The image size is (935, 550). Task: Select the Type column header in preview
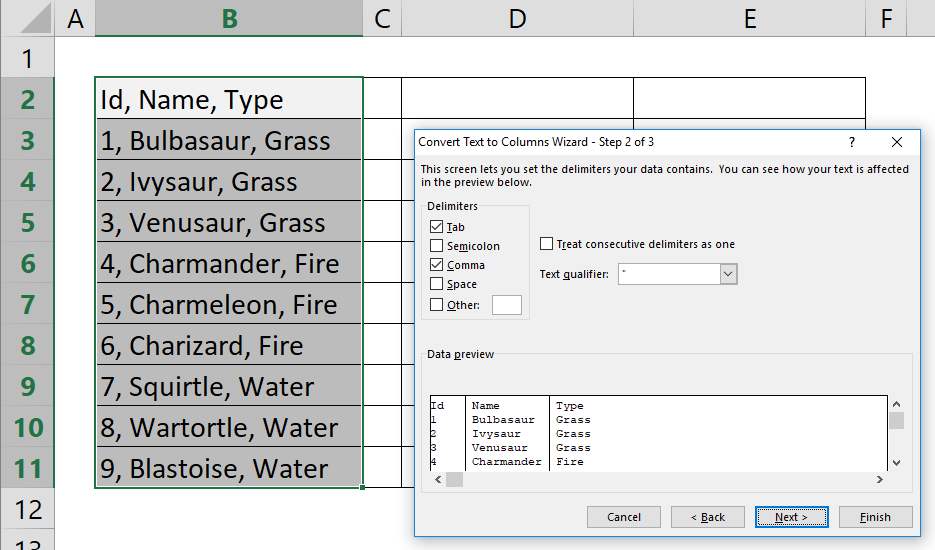[569, 406]
